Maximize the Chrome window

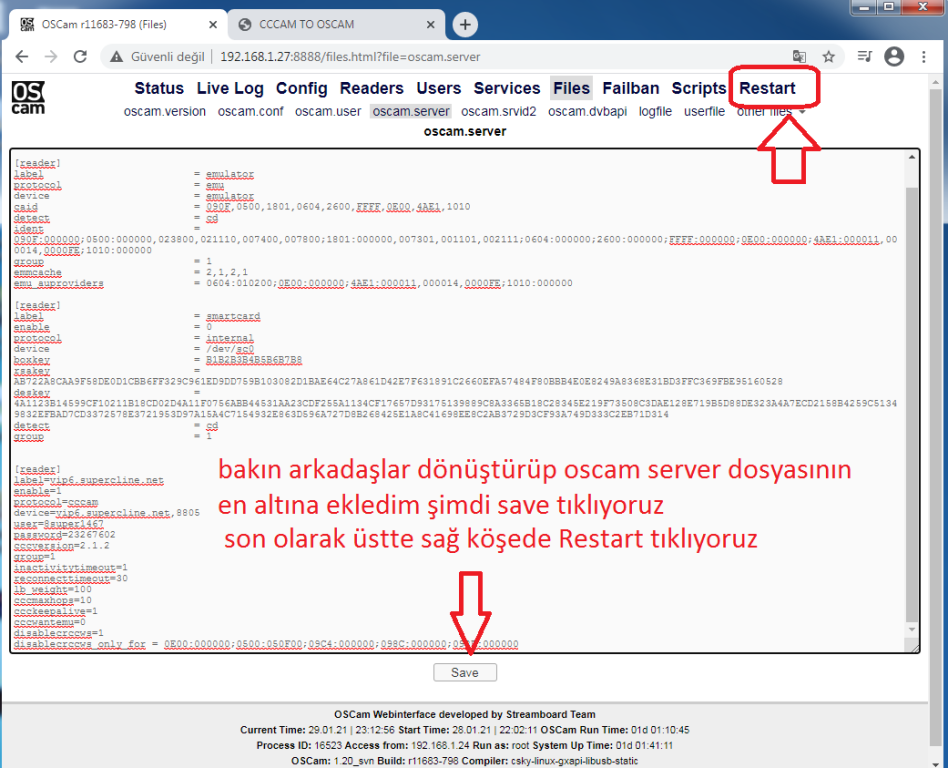click(x=889, y=7)
